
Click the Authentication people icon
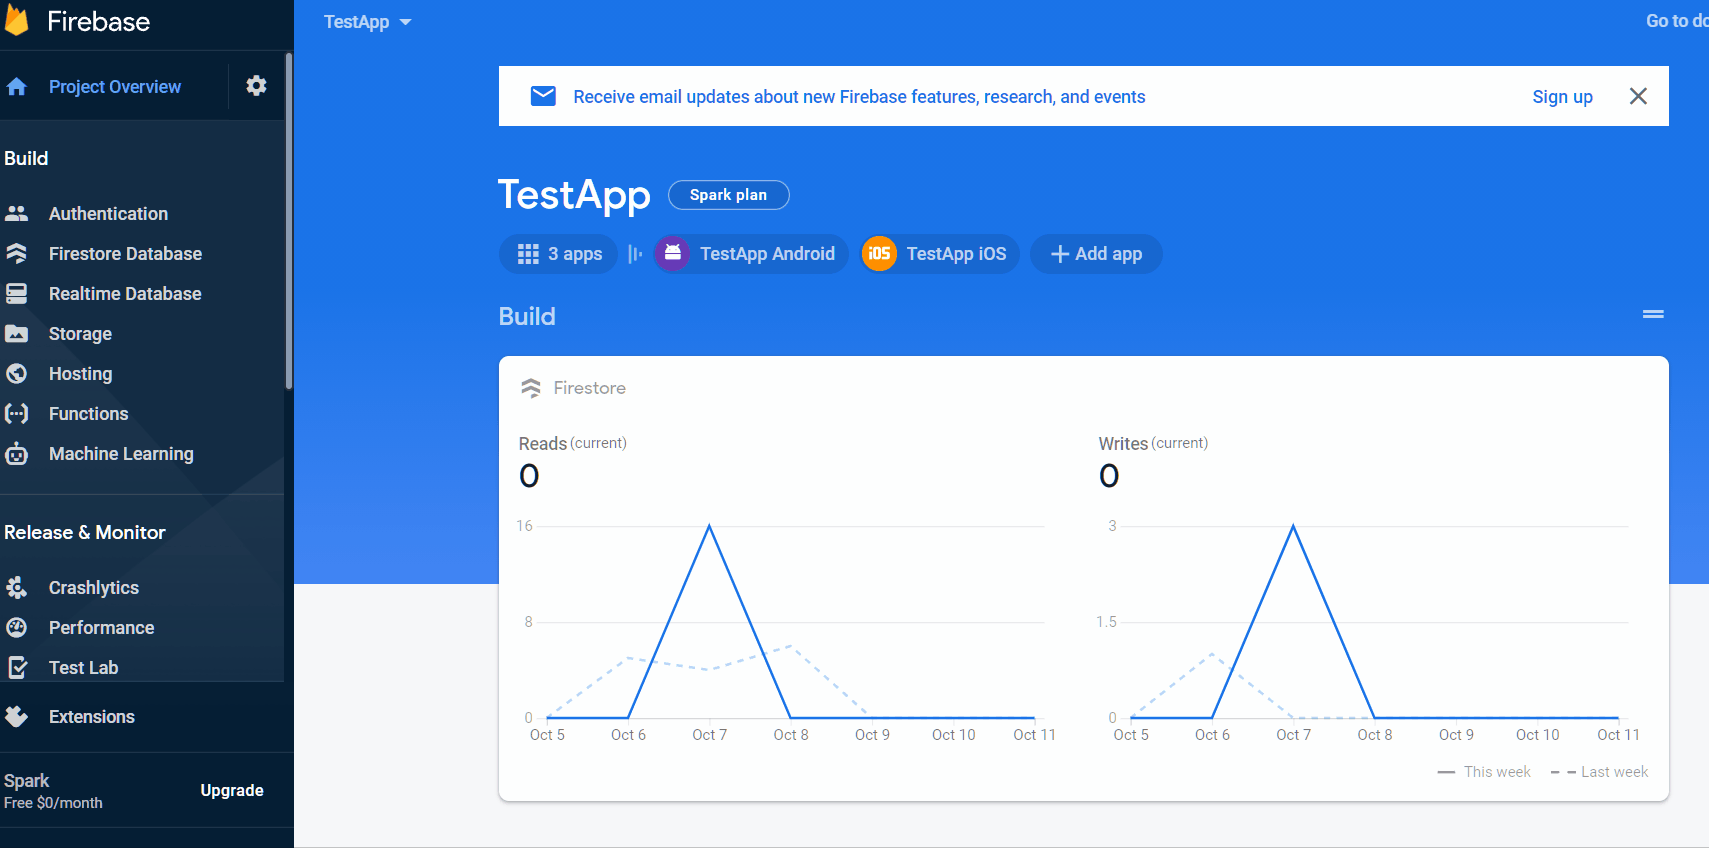coord(16,213)
